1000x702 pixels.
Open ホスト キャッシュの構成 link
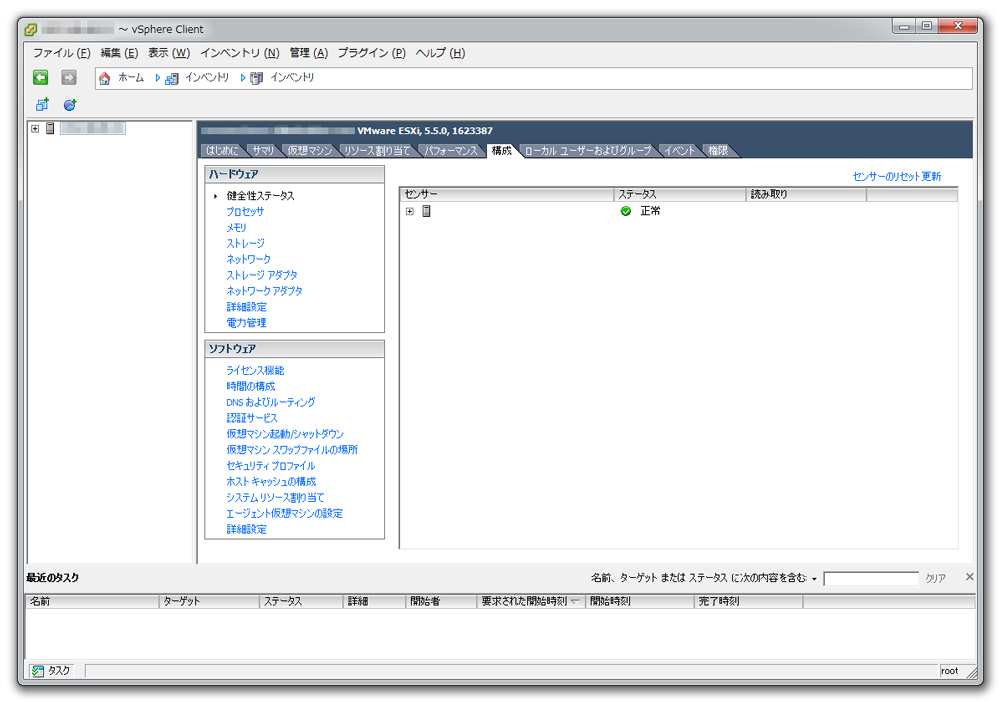pos(271,481)
